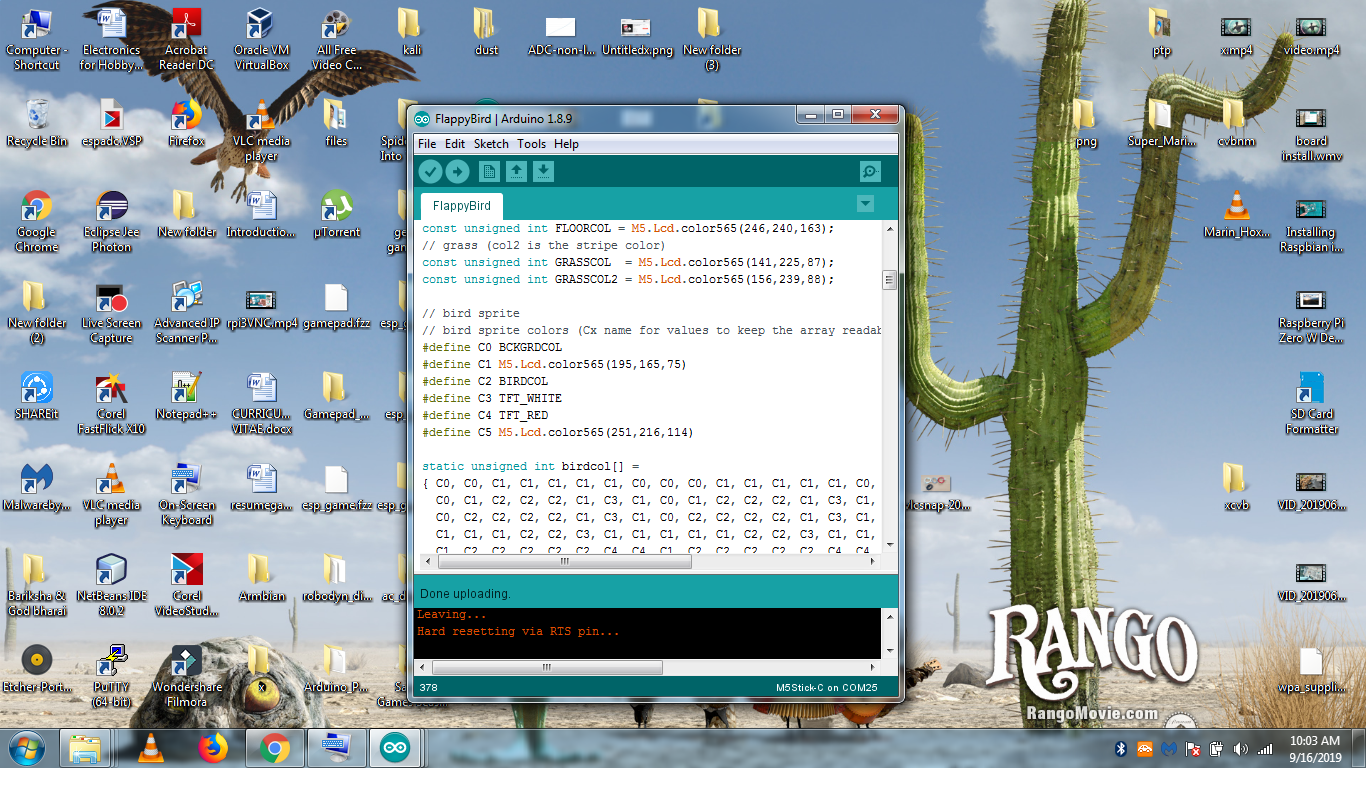This screenshot has width=1366, height=794.
Task: Select the Wondershare Filmora desktop icon
Action: pyautogui.click(x=186, y=676)
